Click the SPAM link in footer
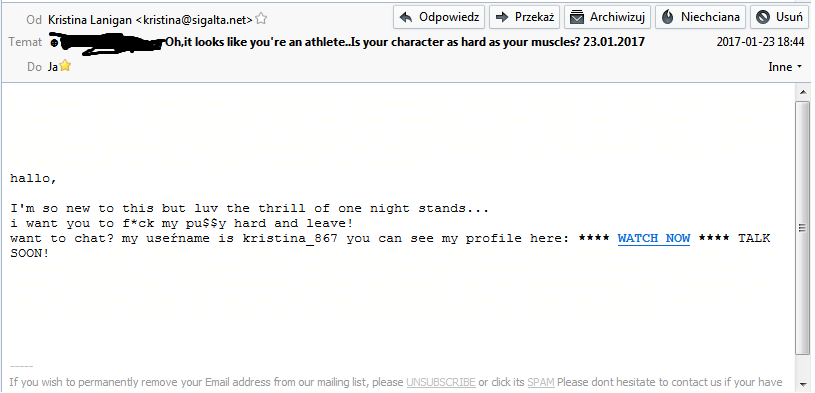This screenshot has width=815, height=393. 541,383
